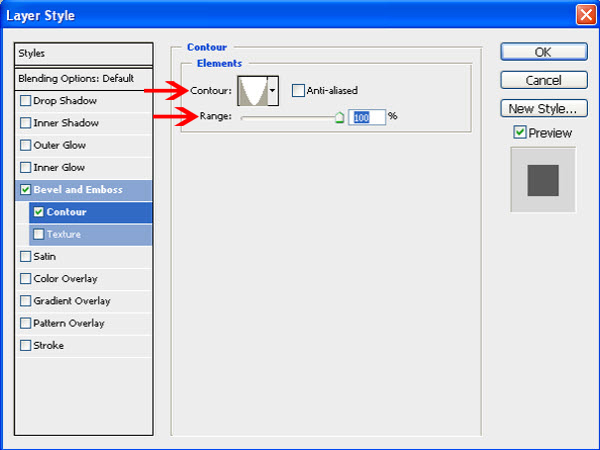Screen dimensions: 600x450
Task: Open the Contour preset dropdown arrow
Action: pyautogui.click(x=273, y=91)
